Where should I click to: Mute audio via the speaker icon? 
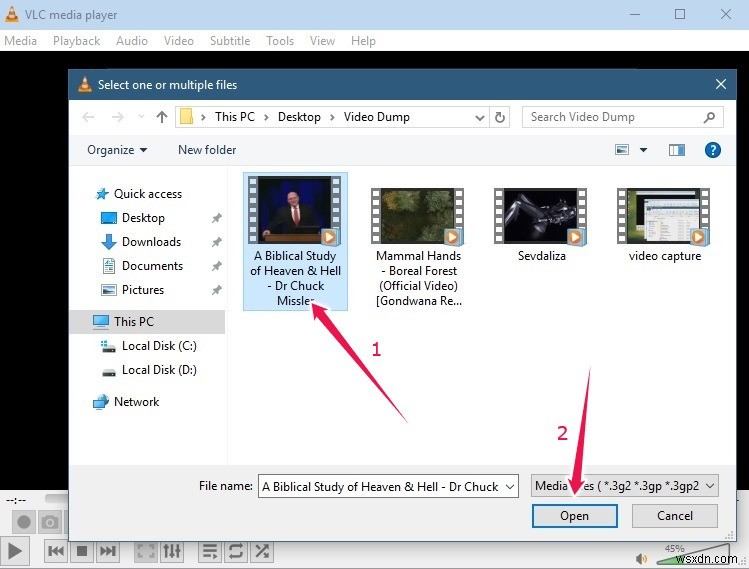642,558
